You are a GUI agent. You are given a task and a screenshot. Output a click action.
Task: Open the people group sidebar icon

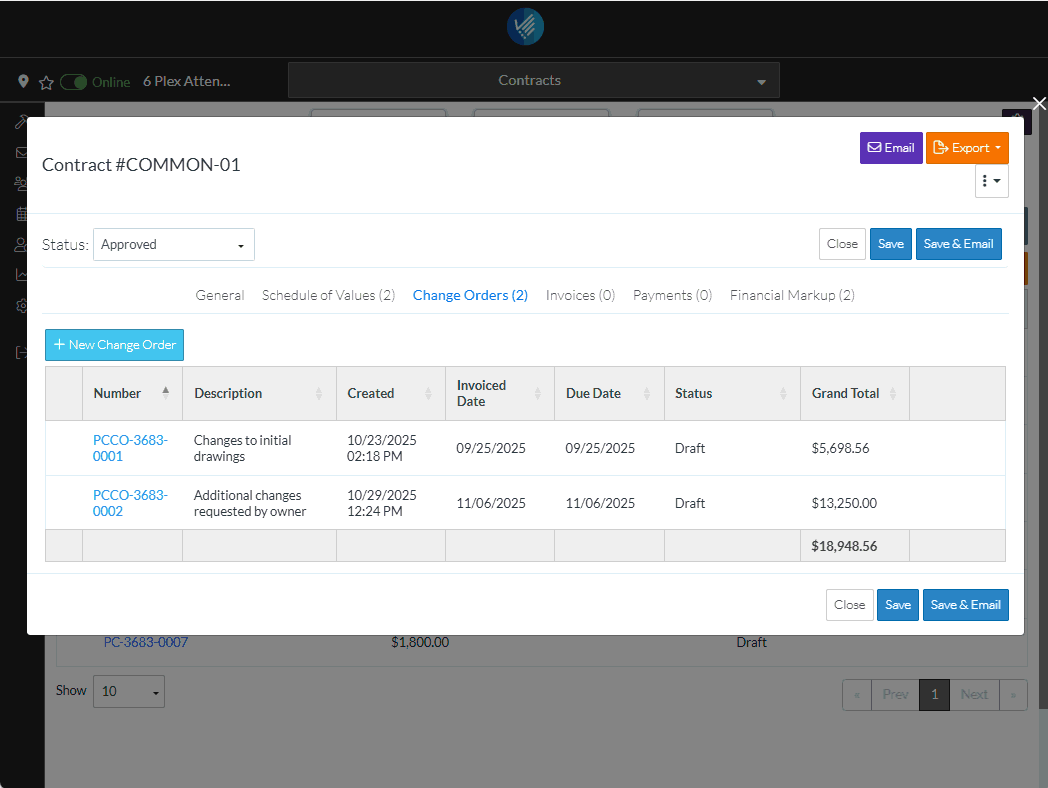coord(21,183)
